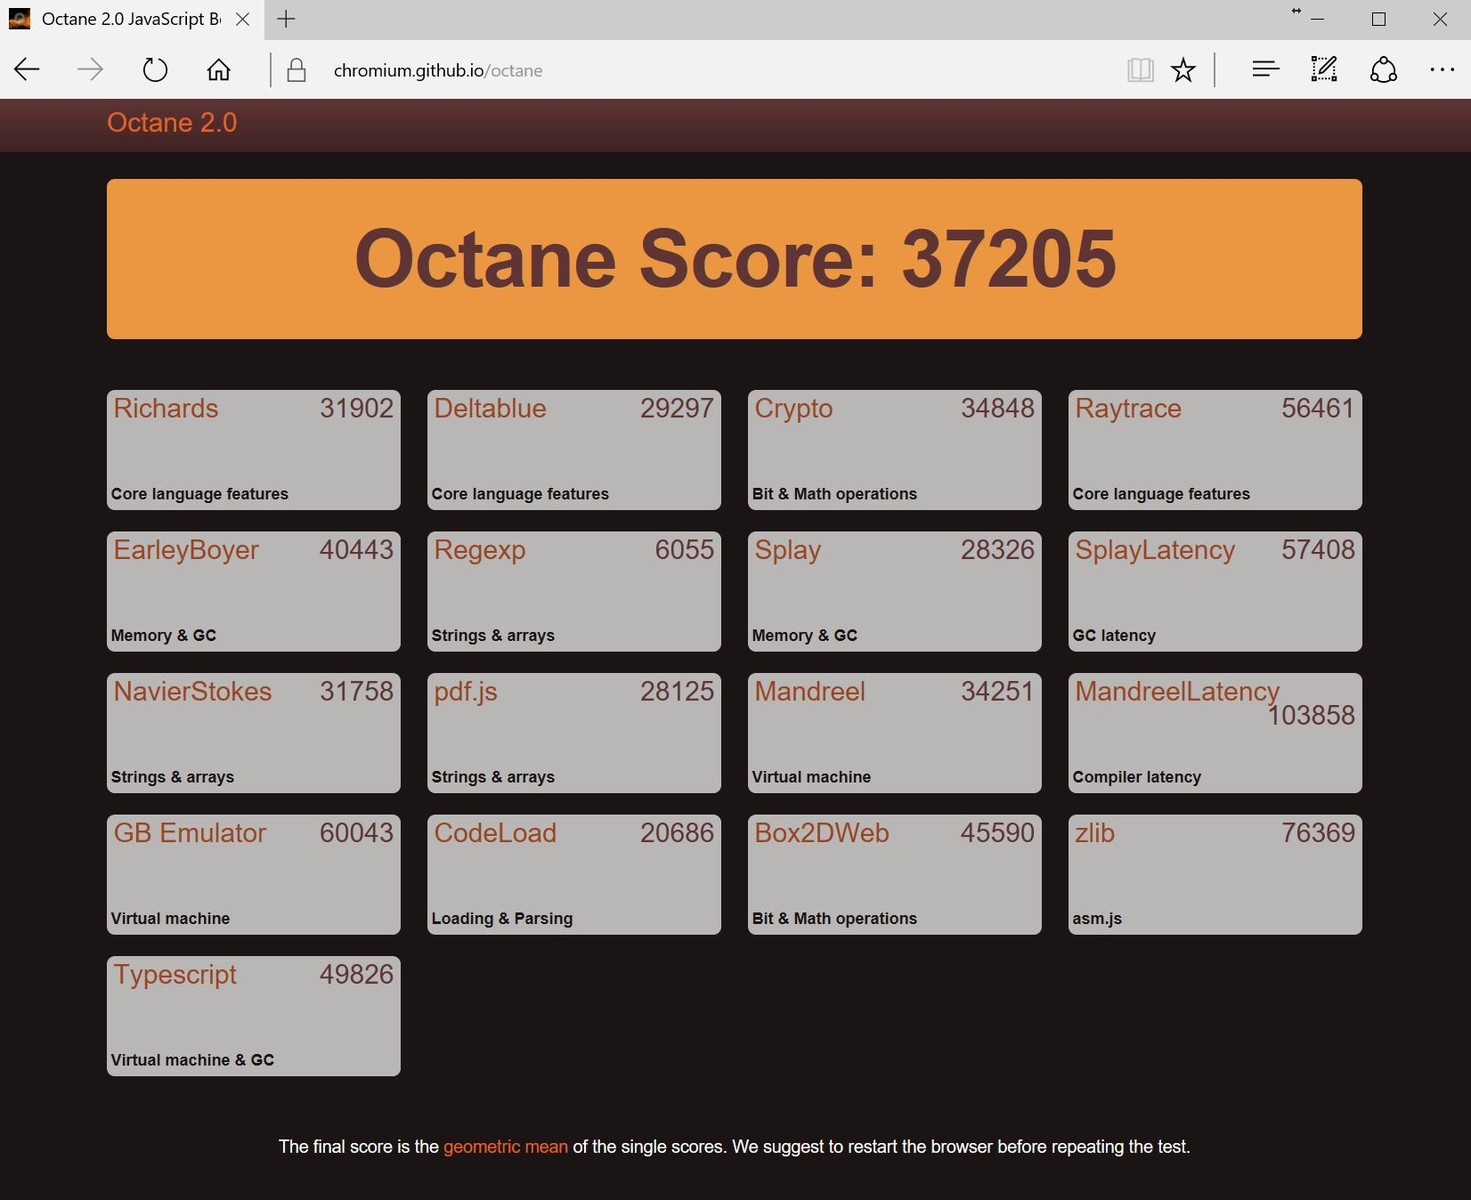Click the Regexp result card

574,591
